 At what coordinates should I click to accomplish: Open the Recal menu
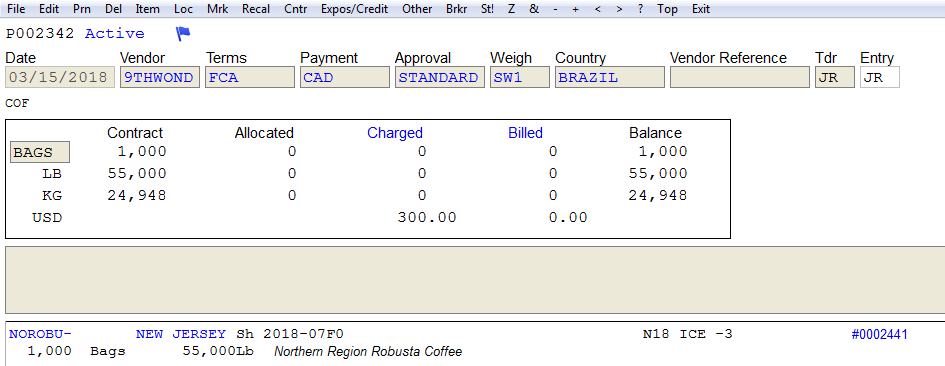coord(256,9)
